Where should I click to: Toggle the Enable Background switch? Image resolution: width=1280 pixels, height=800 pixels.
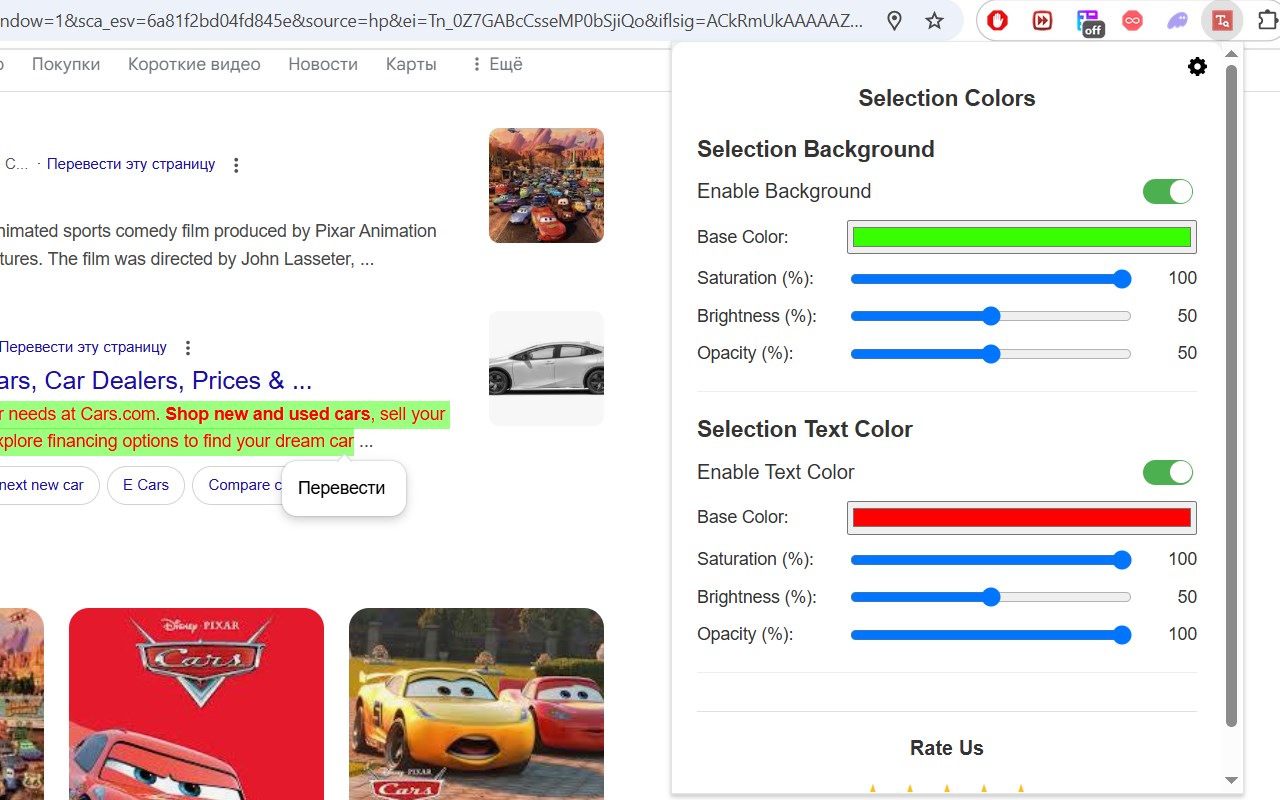(1168, 191)
